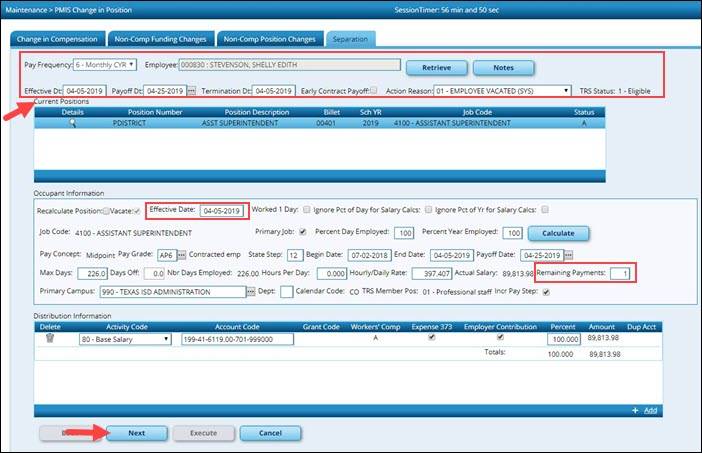The width and height of the screenshot is (702, 453).
Task: Click the plus icon beside Add
Action: (634, 410)
